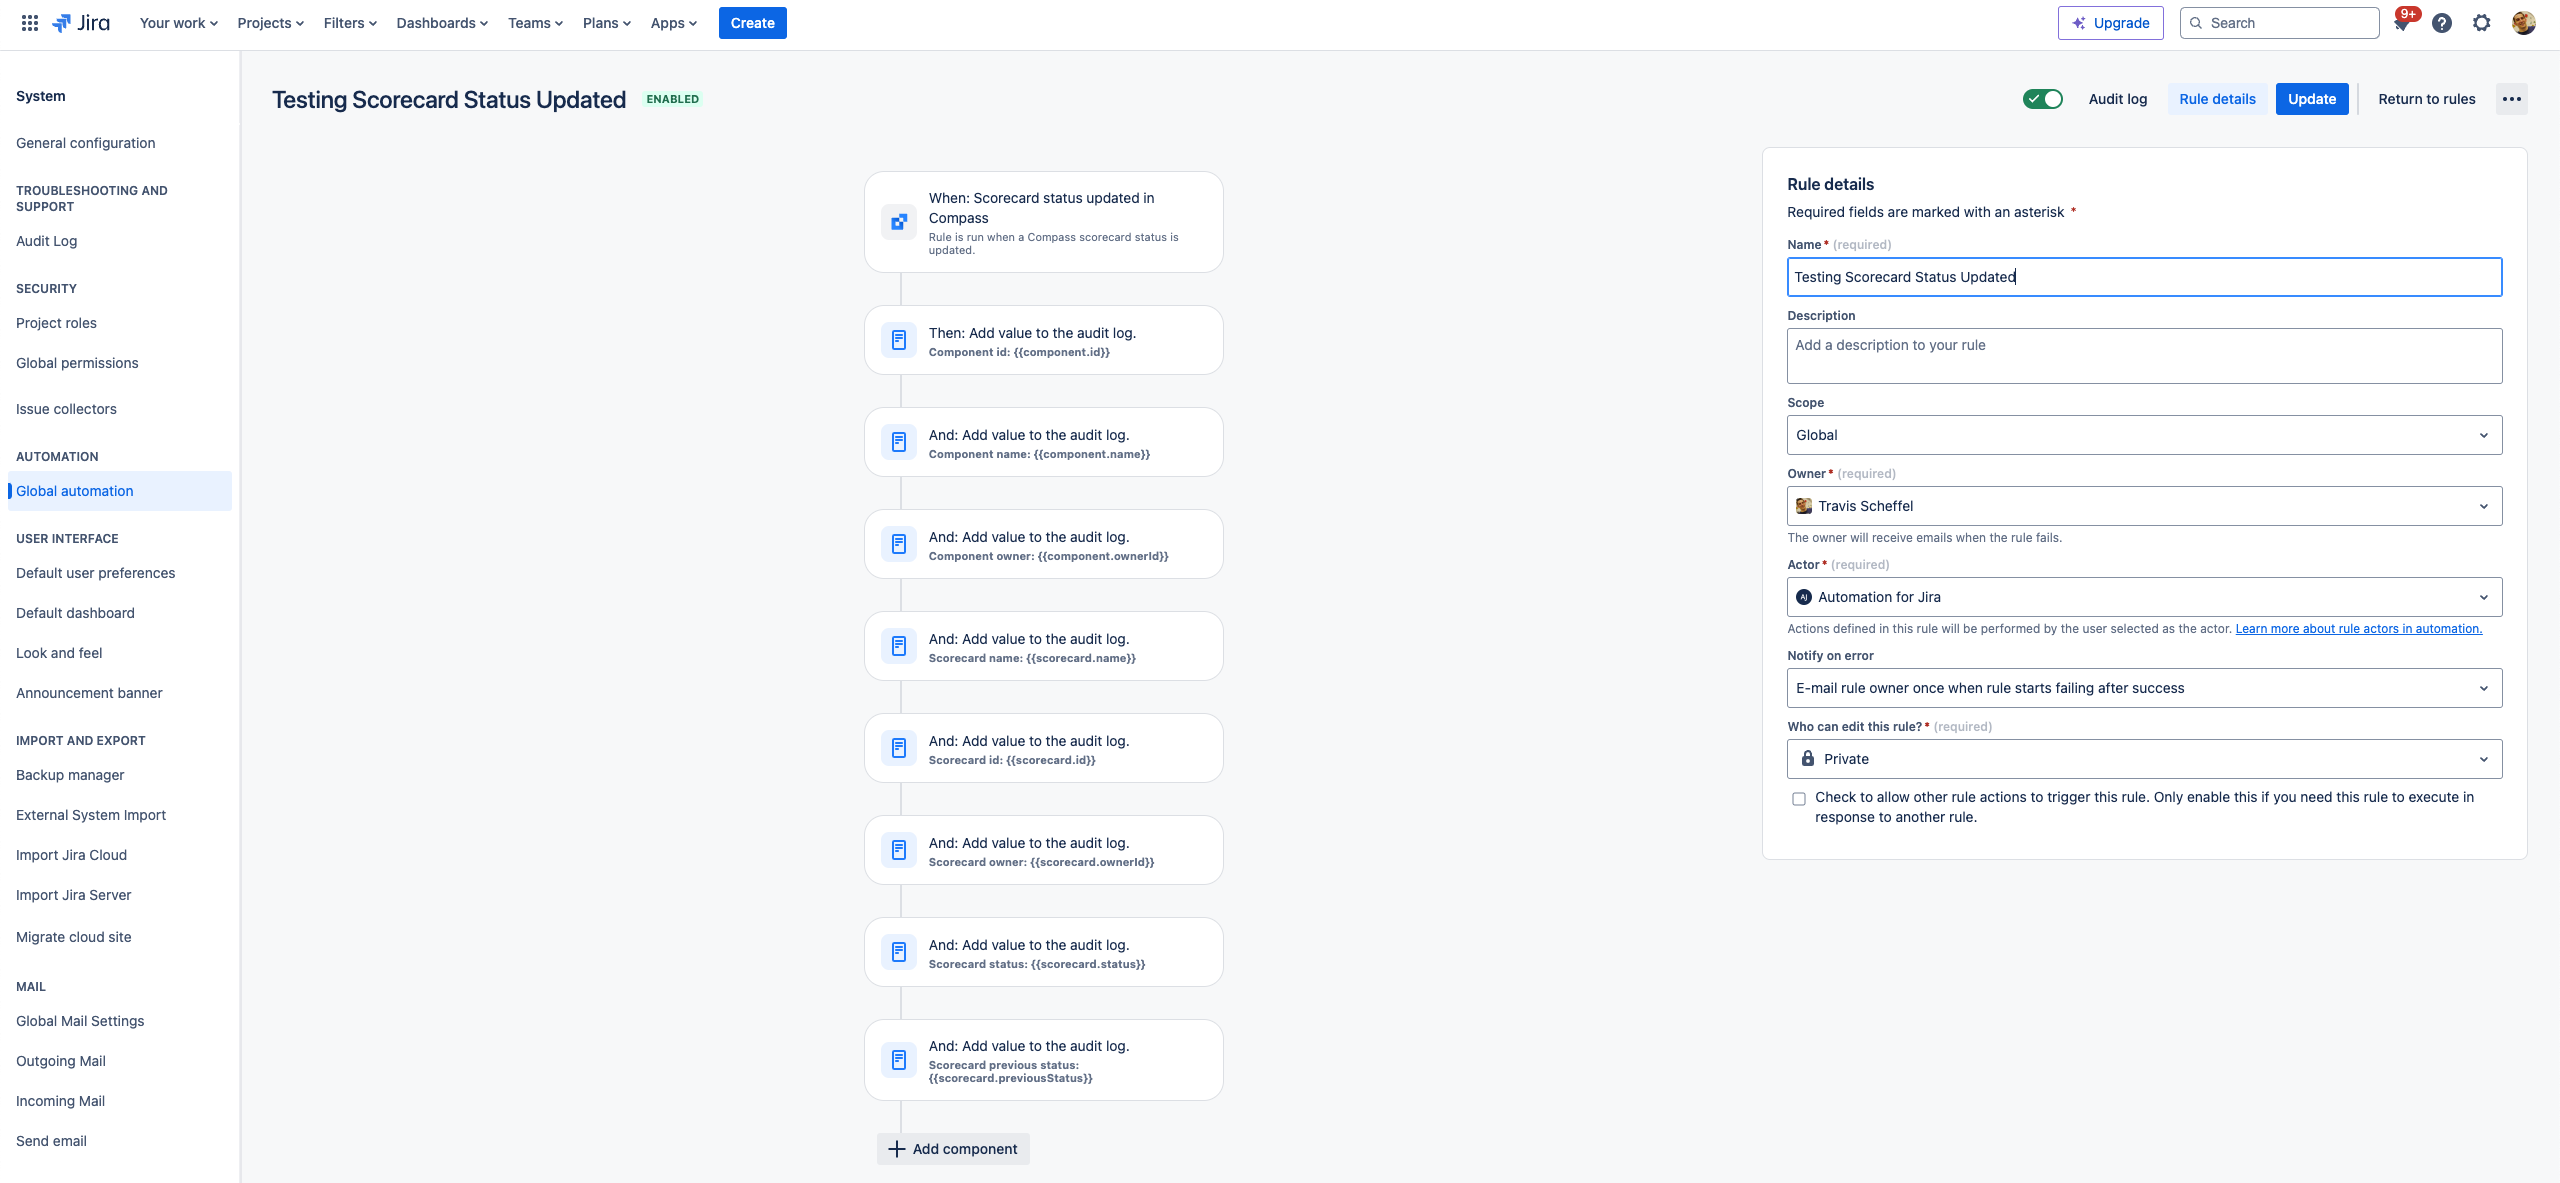Click the Jira logo
This screenshot has height=1183, width=2560.
click(x=81, y=23)
